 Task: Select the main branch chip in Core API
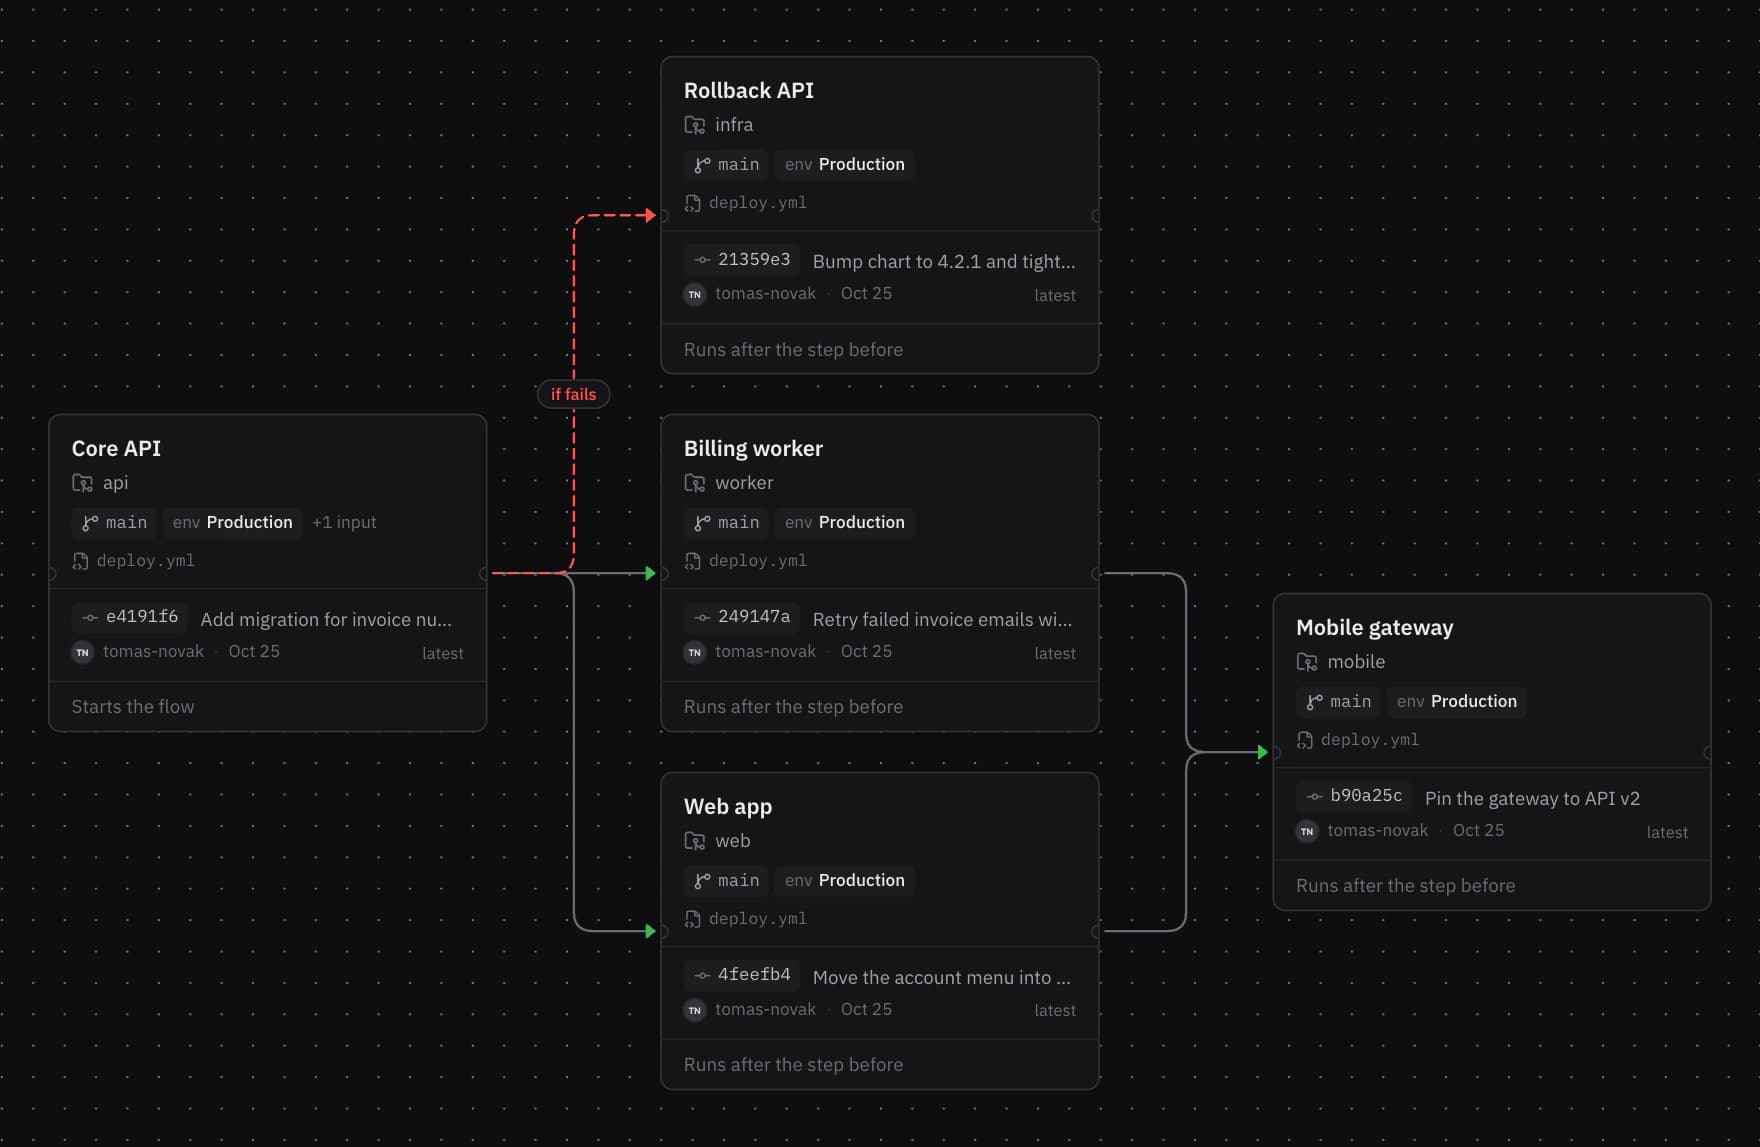pyautogui.click(x=114, y=522)
